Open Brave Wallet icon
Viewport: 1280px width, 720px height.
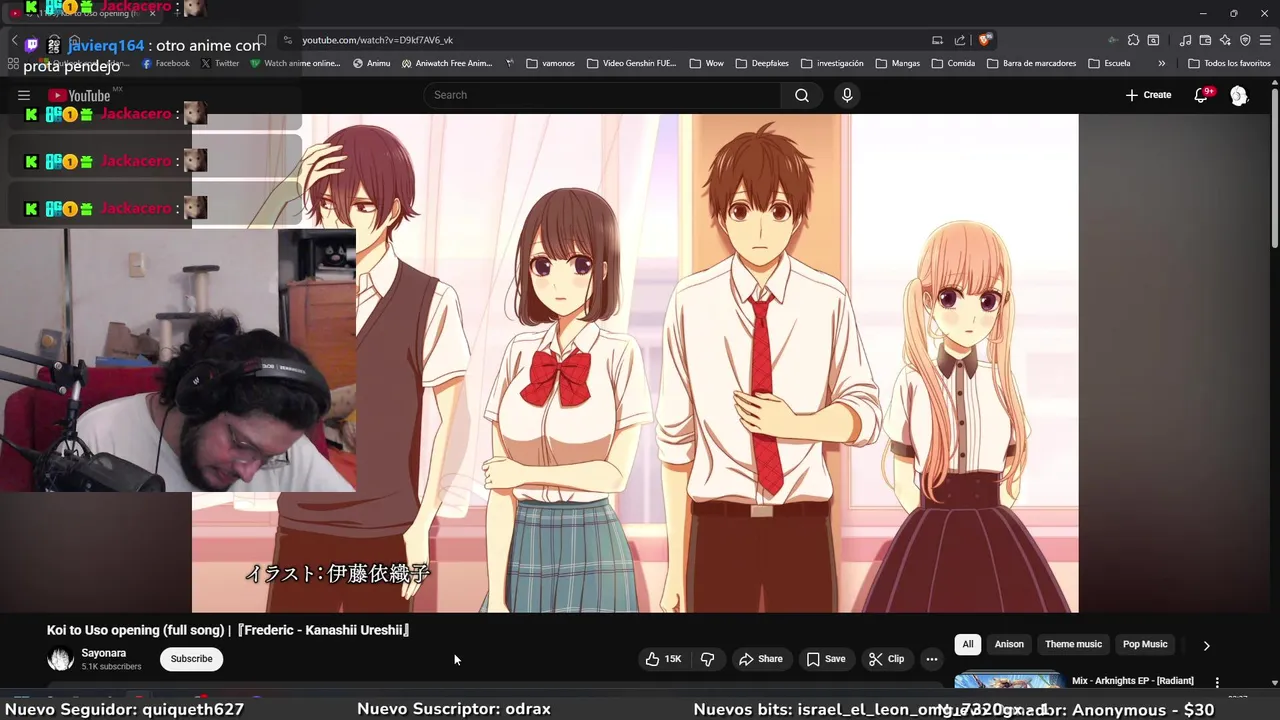(x=1205, y=40)
